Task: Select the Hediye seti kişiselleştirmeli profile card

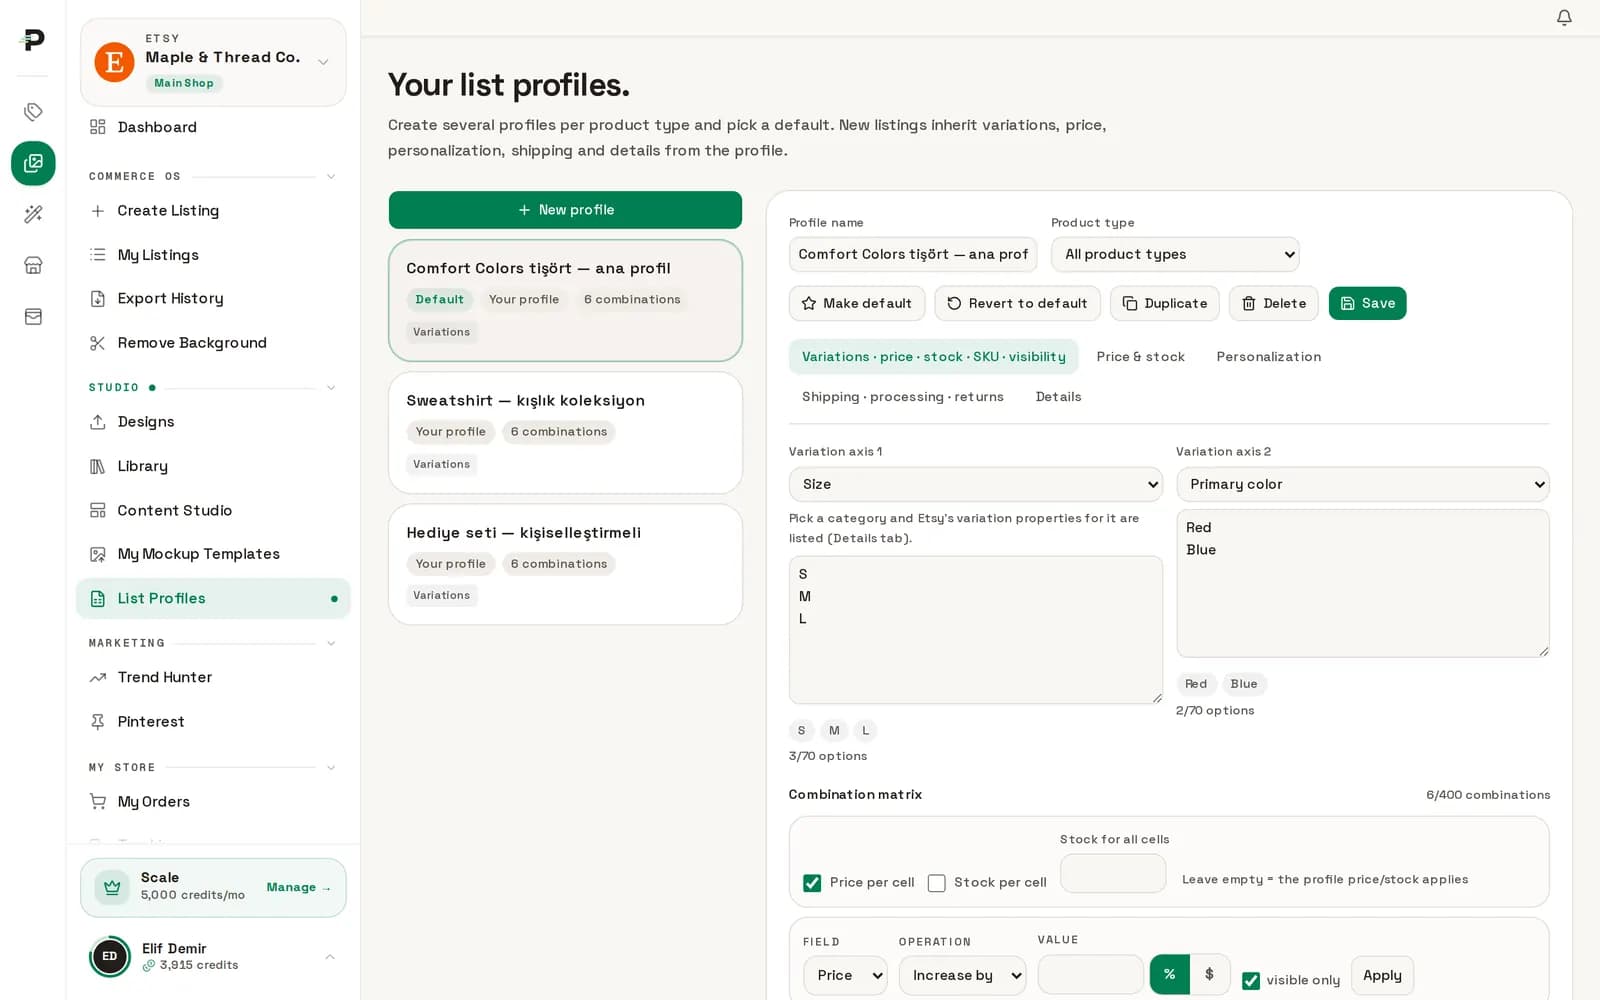Action: tap(565, 565)
